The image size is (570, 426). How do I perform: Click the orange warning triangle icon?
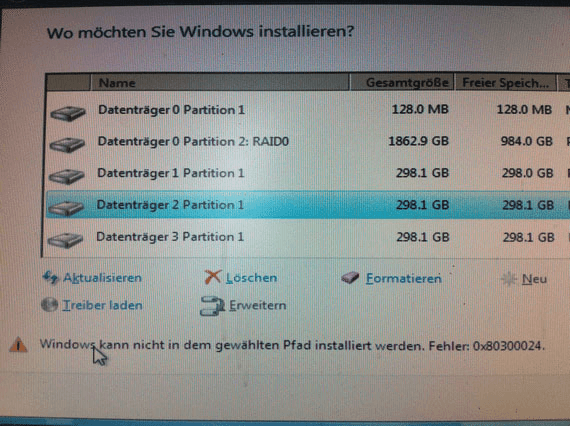click(x=18, y=344)
